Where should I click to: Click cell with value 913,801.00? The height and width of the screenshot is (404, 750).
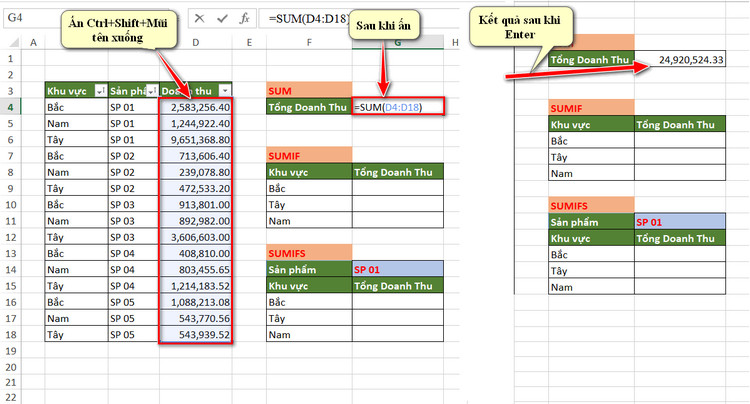click(196, 205)
